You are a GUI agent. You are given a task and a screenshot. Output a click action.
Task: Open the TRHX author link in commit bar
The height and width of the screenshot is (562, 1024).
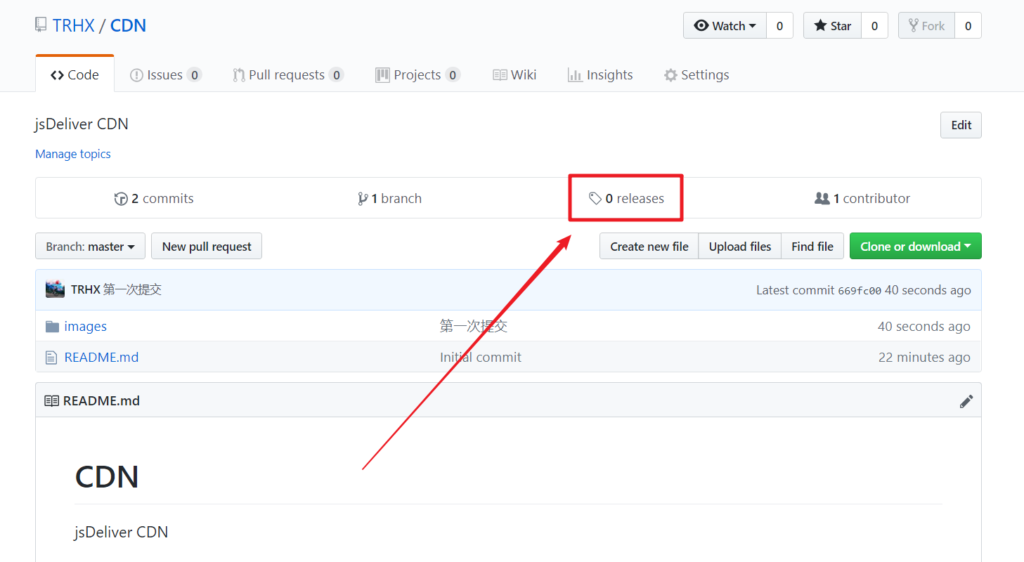click(x=85, y=289)
